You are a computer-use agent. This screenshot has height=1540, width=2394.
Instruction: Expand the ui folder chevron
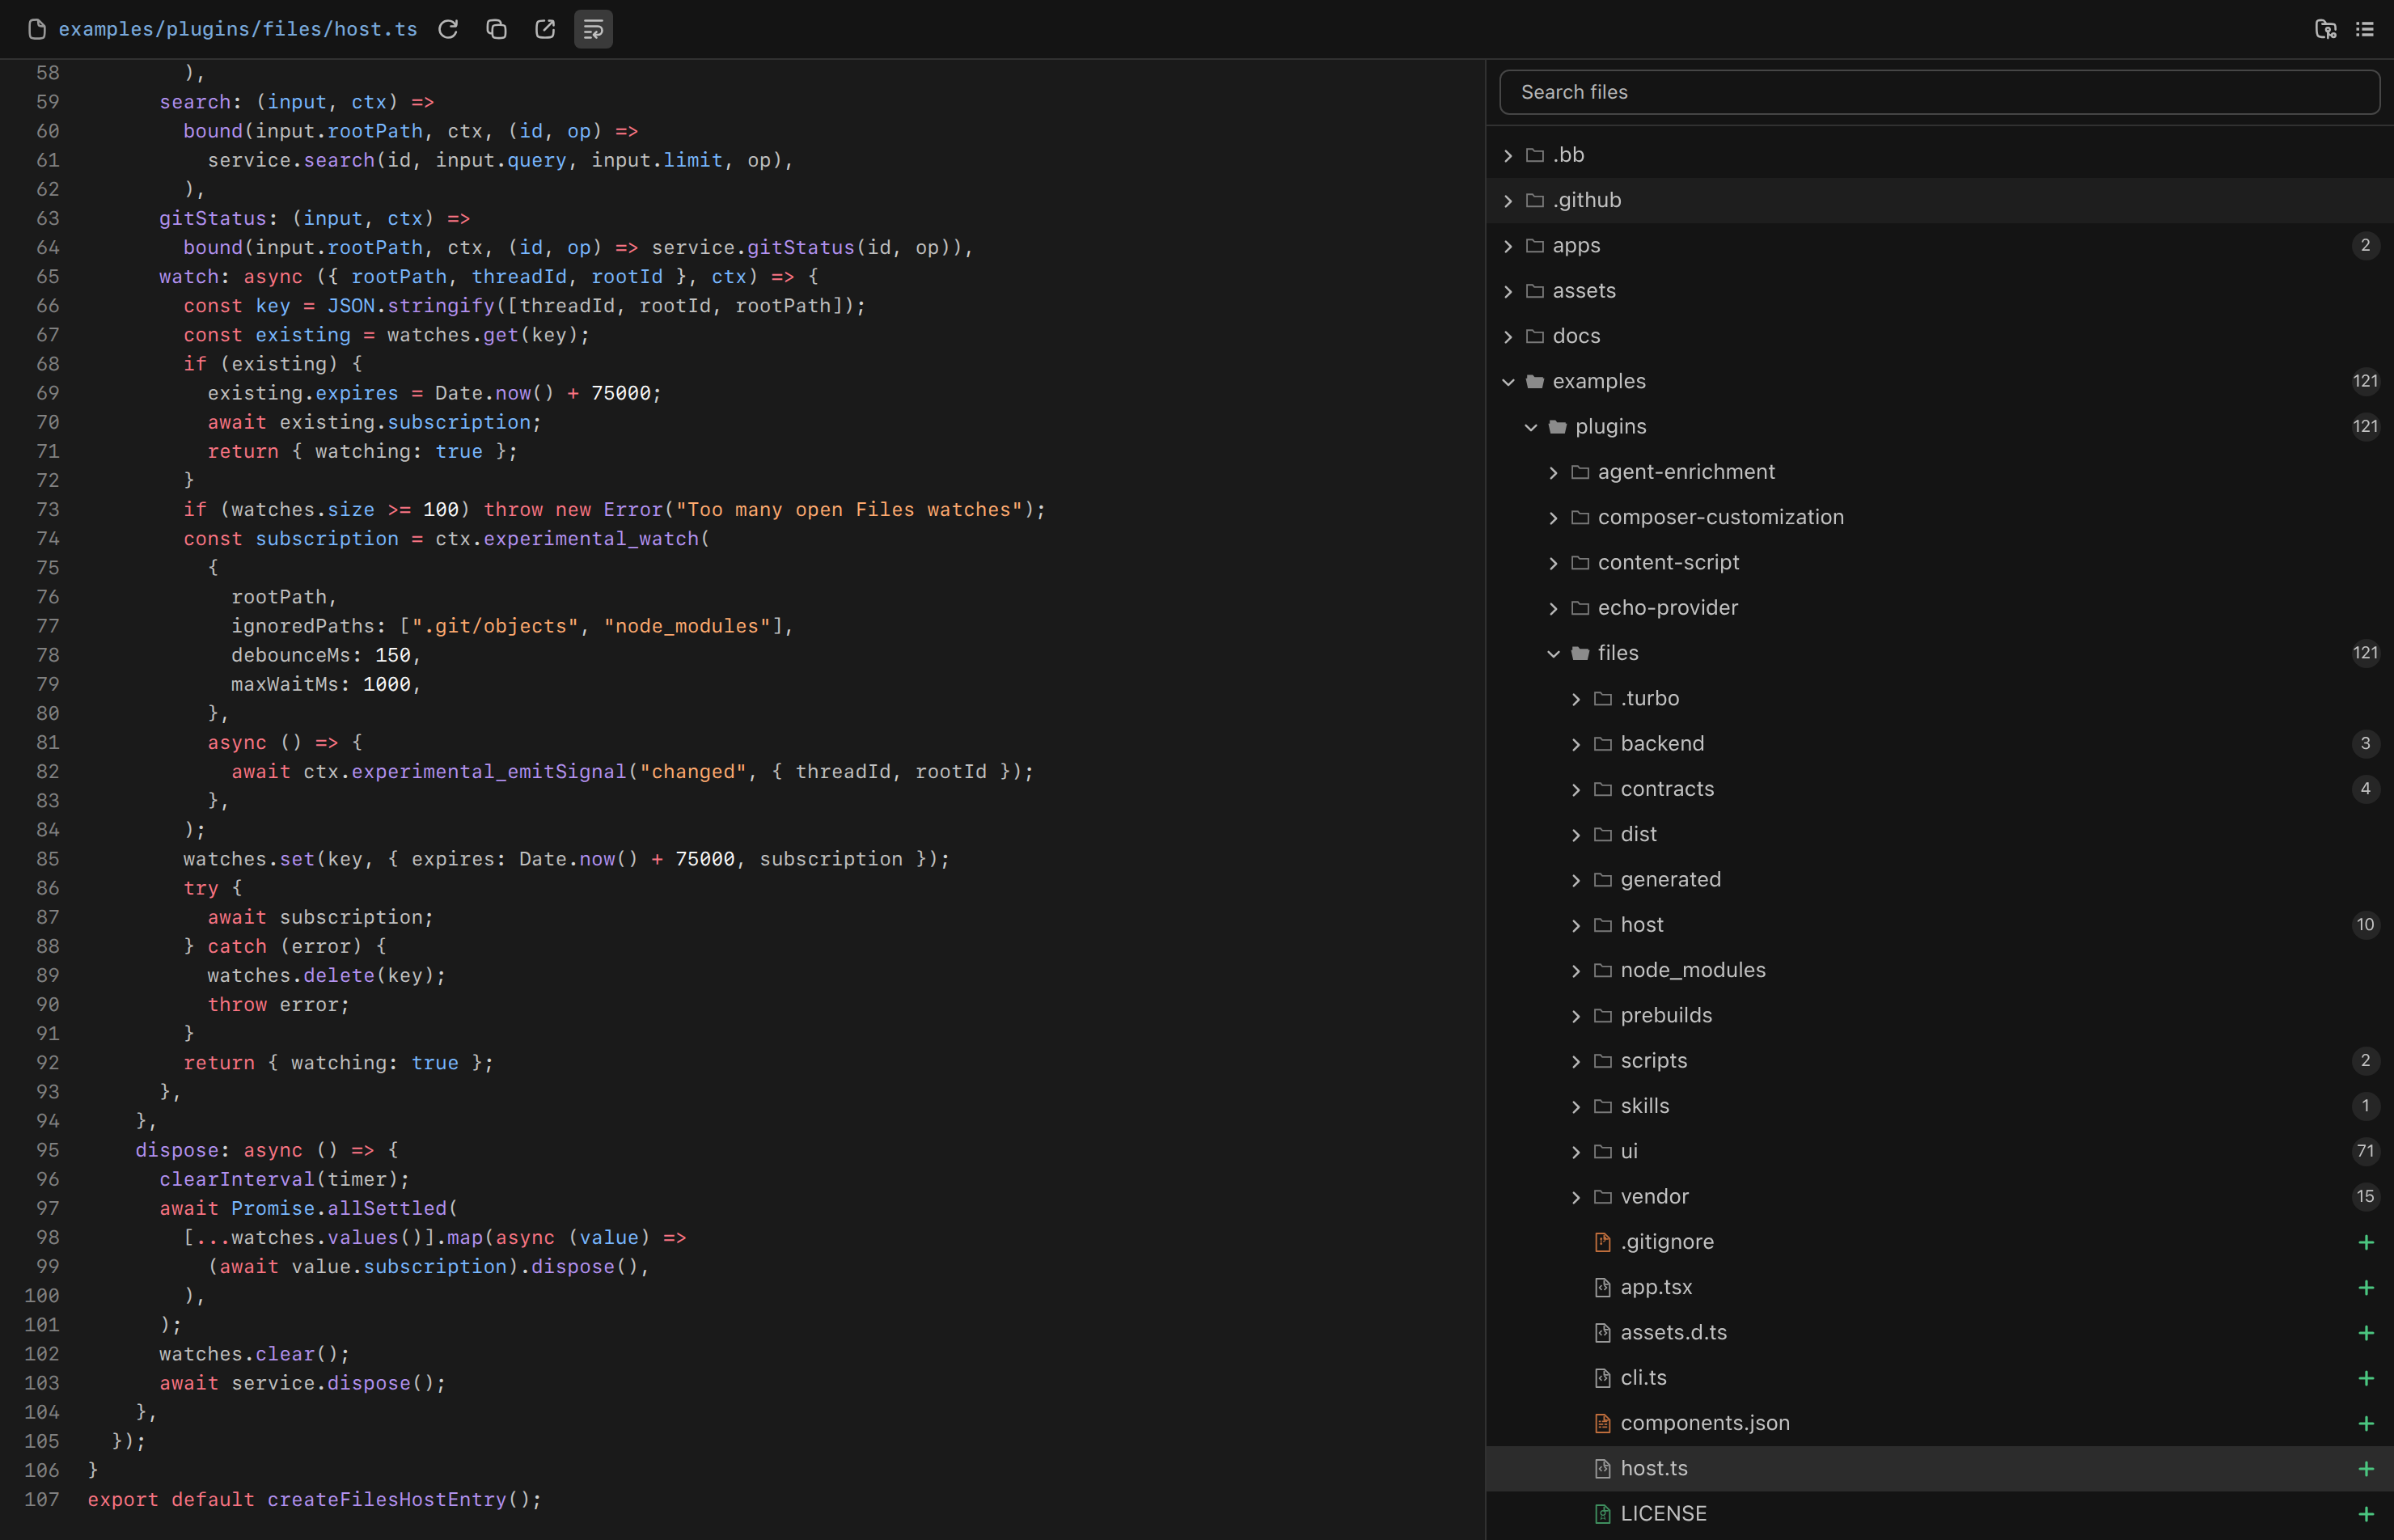(1576, 1152)
